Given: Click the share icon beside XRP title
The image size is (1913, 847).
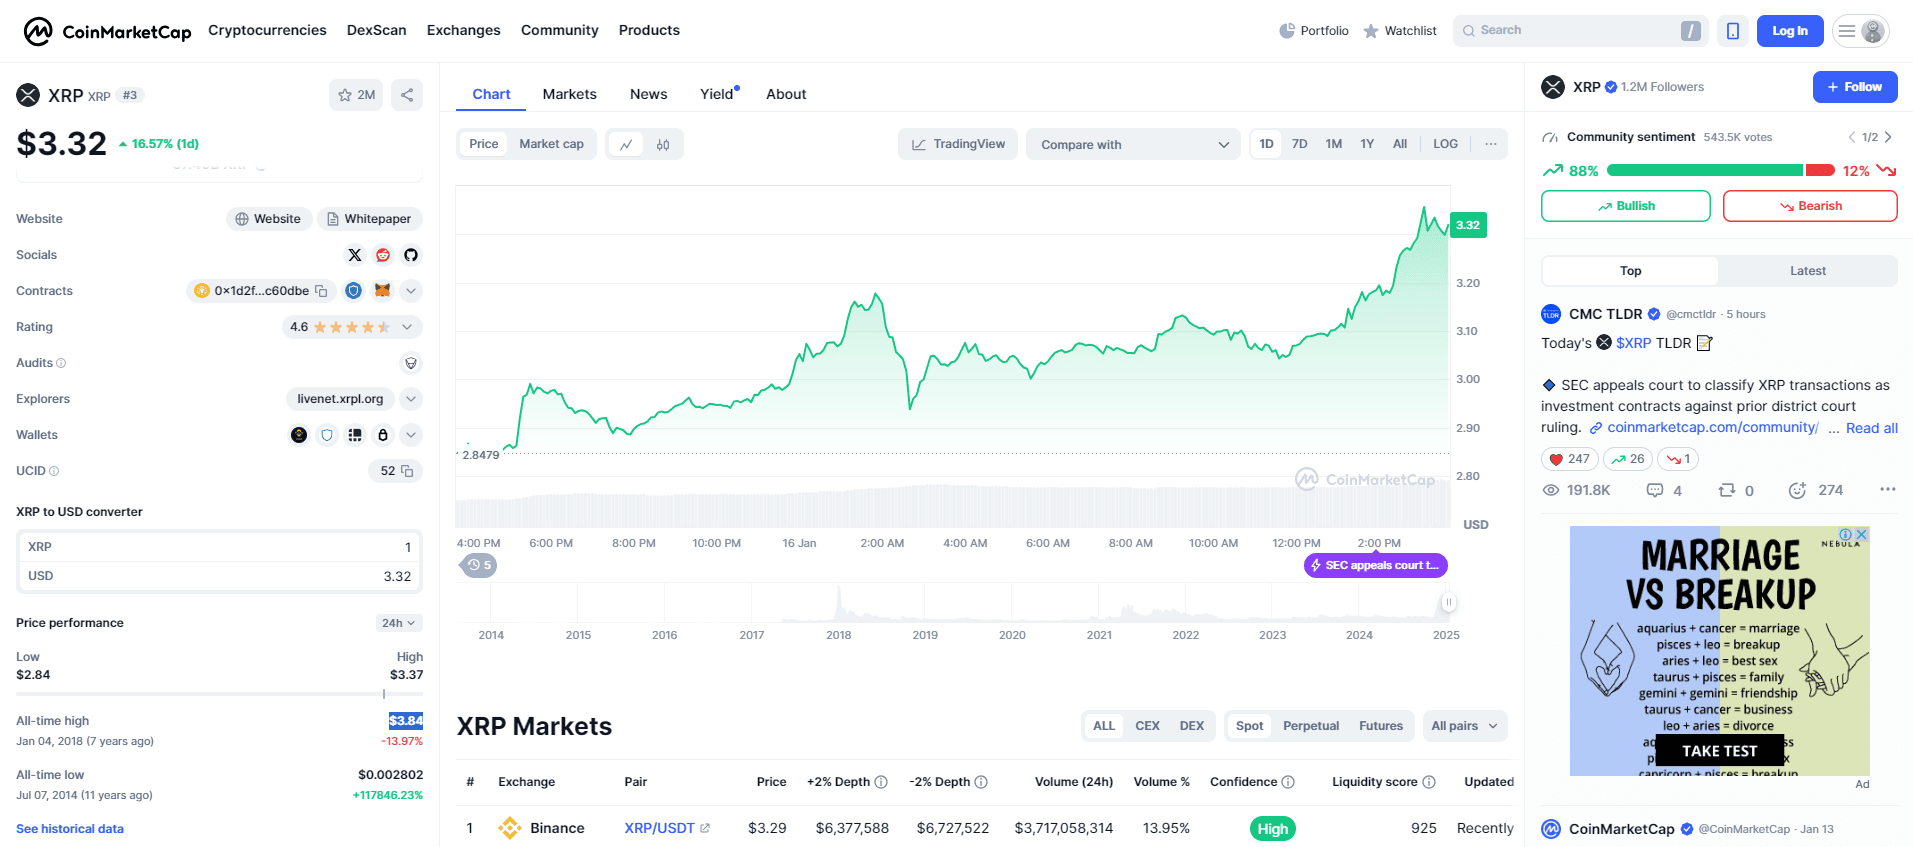Looking at the screenshot, I should [x=407, y=95].
